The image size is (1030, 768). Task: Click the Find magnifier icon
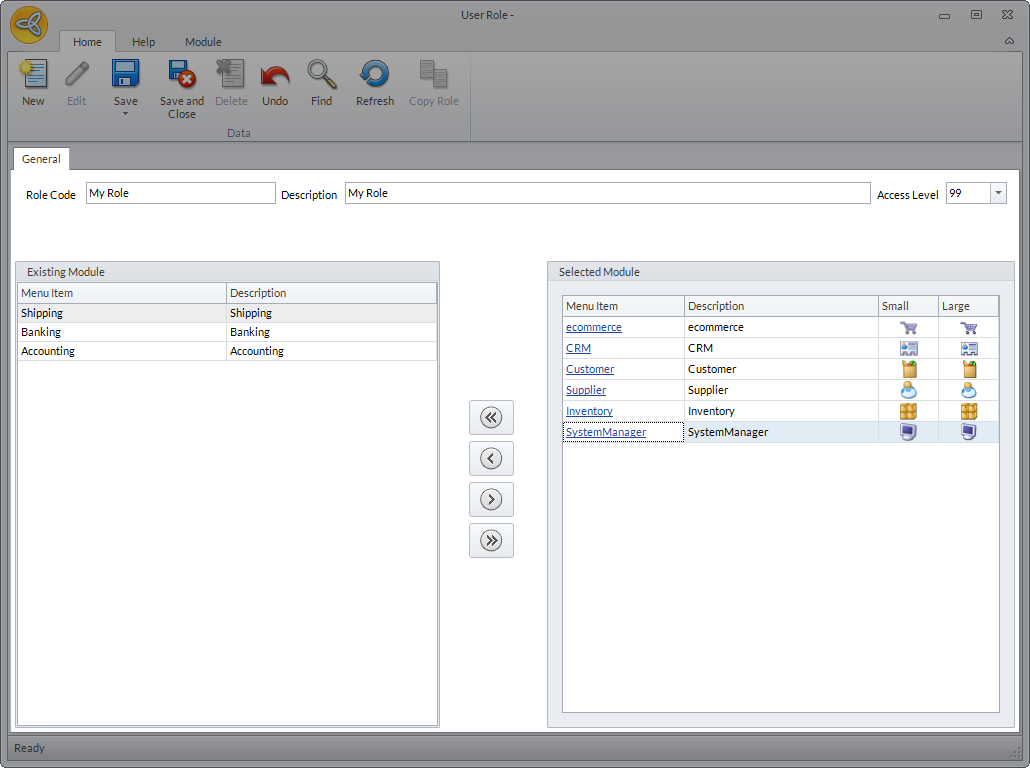[321, 76]
